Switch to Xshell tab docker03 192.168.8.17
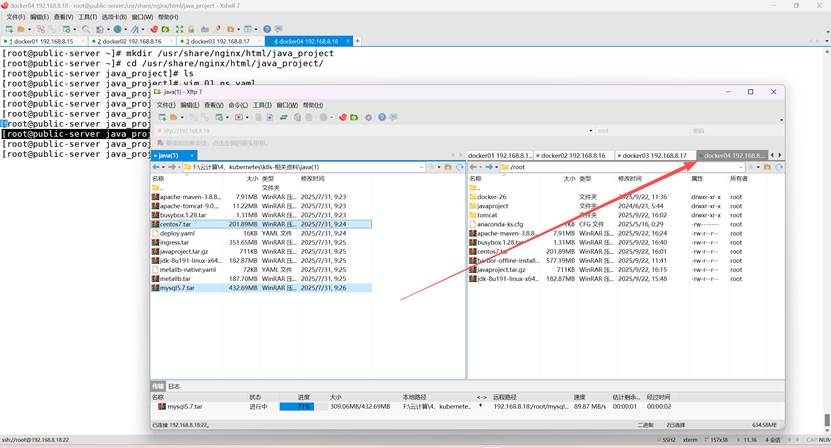Screen dimensions: 831x448 click(x=221, y=41)
